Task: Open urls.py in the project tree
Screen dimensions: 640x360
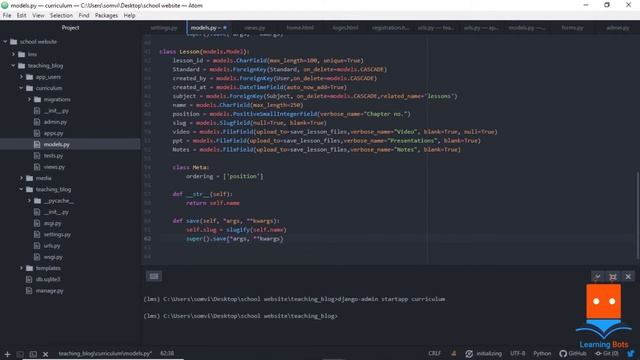Action: point(52,246)
